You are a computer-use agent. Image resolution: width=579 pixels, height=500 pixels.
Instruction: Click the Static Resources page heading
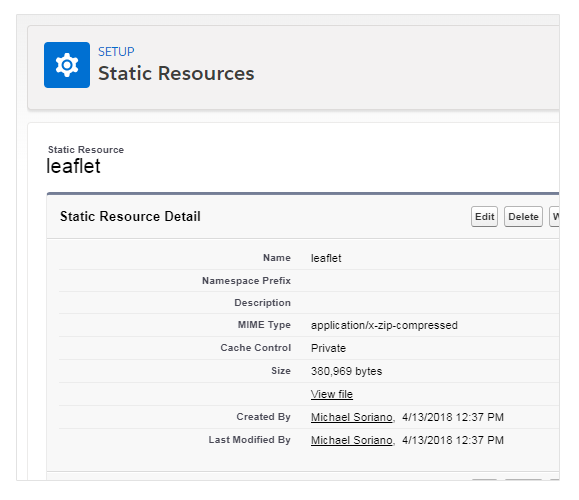pos(176,73)
